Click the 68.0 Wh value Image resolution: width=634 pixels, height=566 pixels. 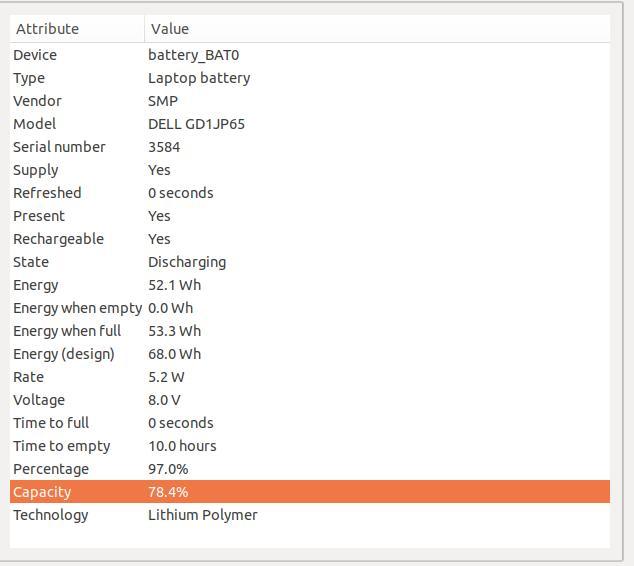174,355
